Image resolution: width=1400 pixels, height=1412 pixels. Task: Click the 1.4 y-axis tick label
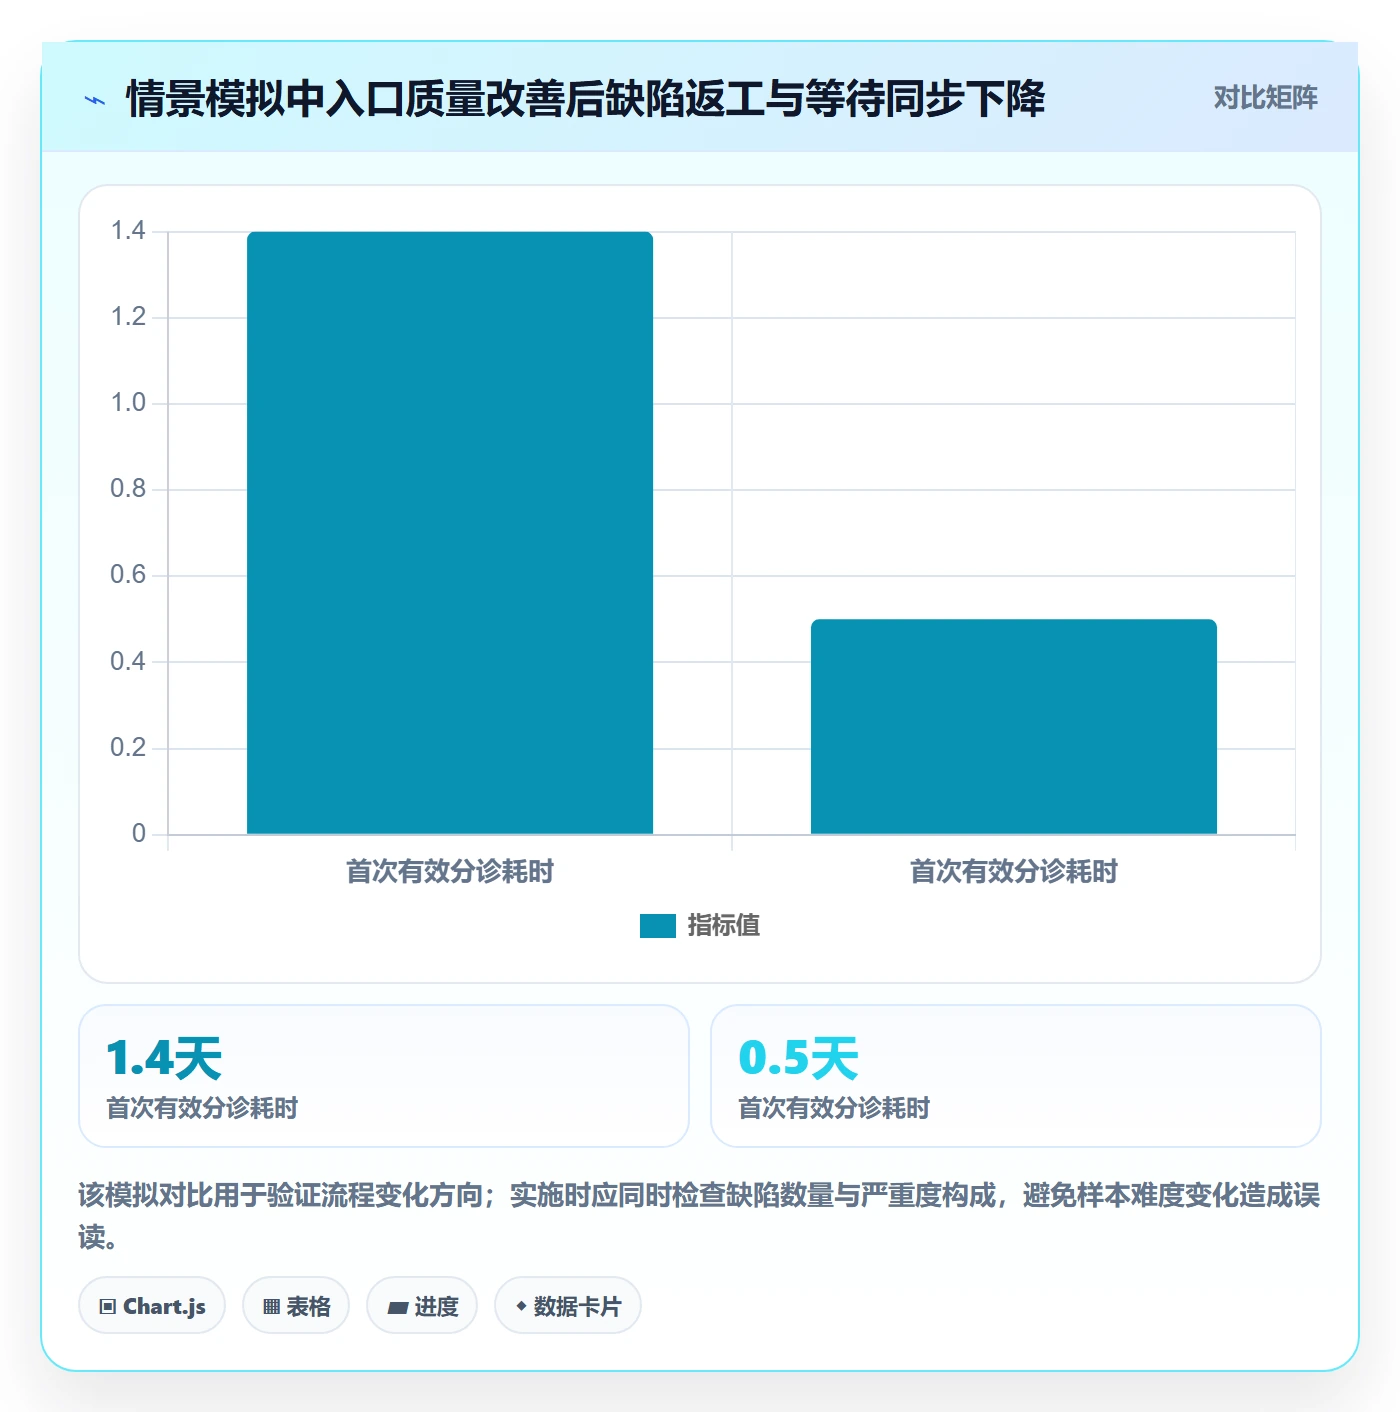pos(128,231)
